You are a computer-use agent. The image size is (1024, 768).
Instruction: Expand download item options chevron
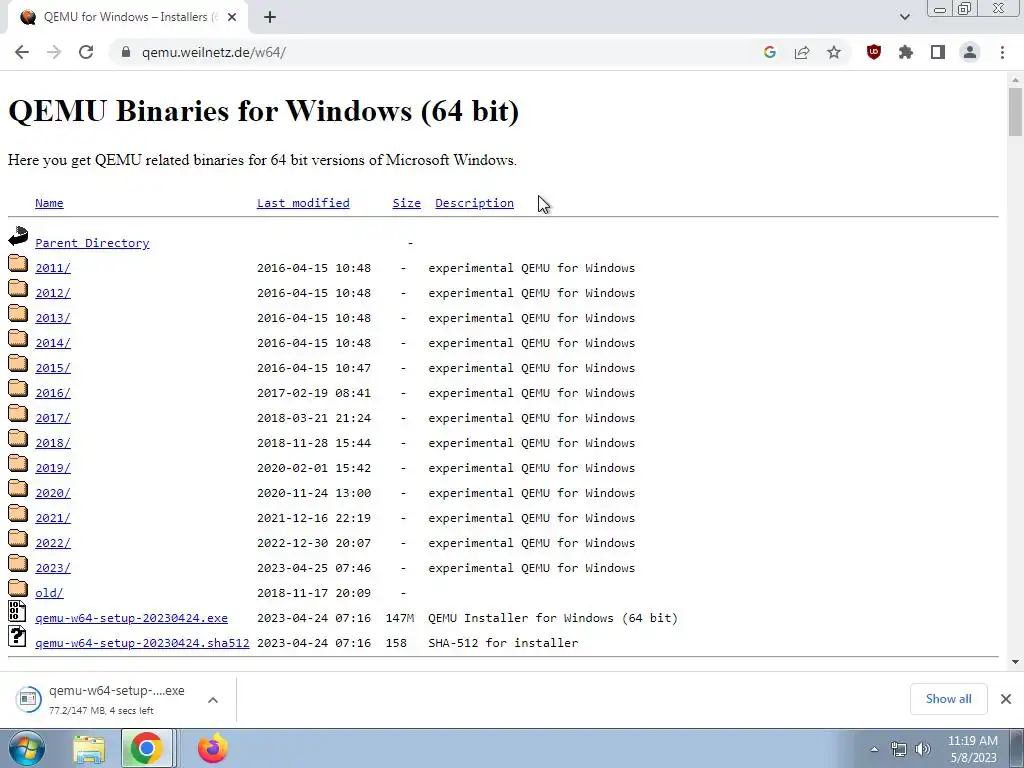pos(213,700)
